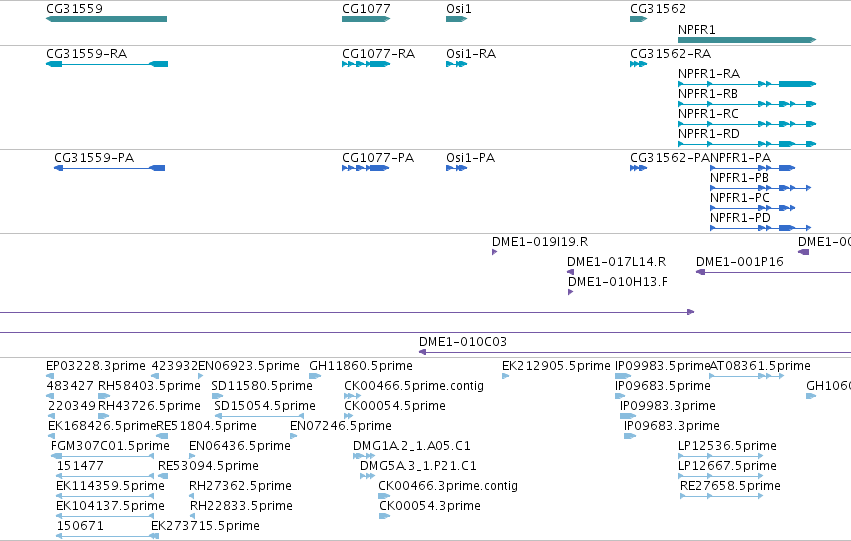851x541 pixels.
Task: Click the IP09683.3prime EST
Action: 630,436
